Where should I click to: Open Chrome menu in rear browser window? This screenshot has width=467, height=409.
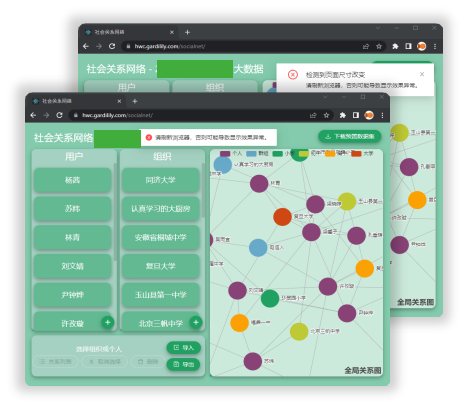435,46
